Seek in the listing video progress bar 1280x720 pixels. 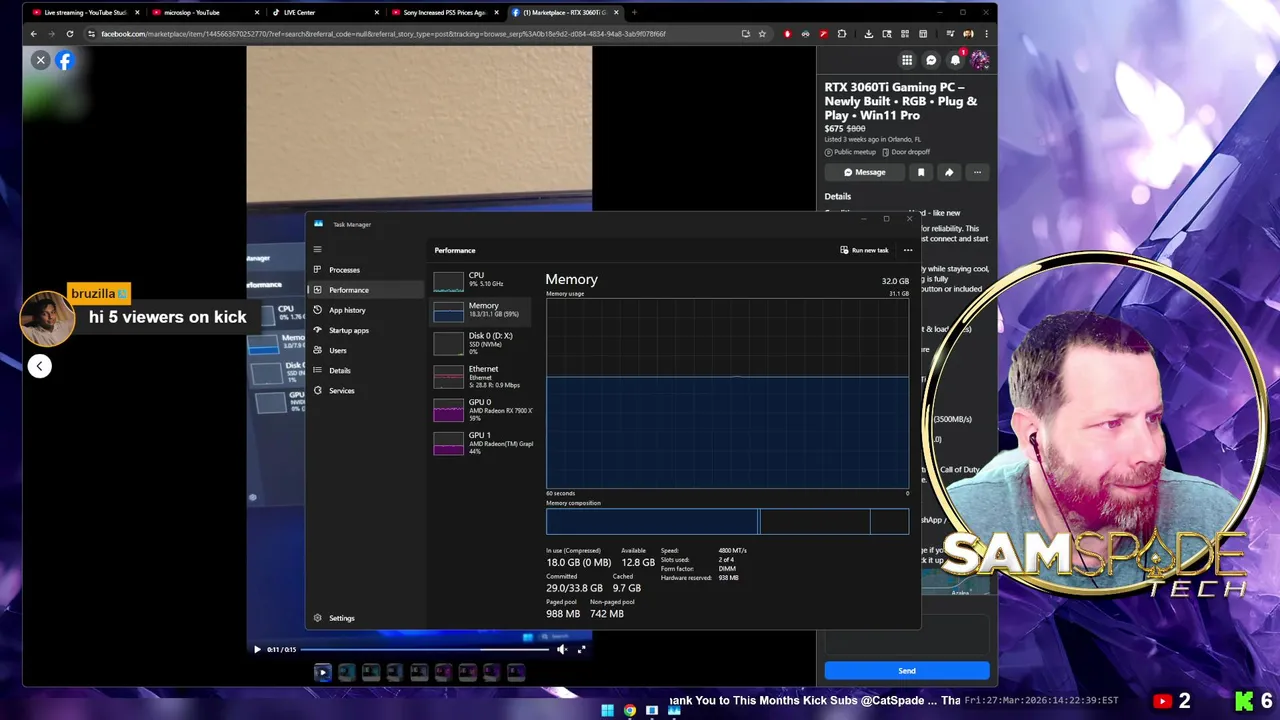[x=425, y=649]
